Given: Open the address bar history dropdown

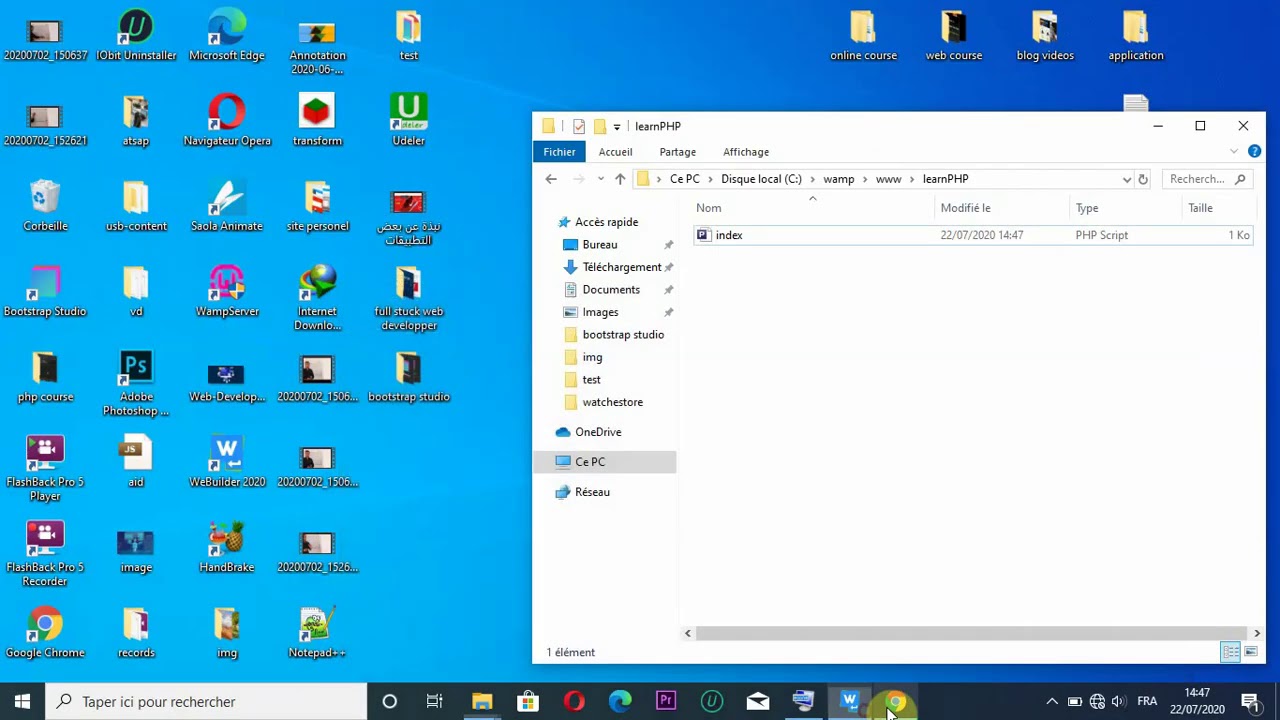Looking at the screenshot, I should [x=1127, y=179].
